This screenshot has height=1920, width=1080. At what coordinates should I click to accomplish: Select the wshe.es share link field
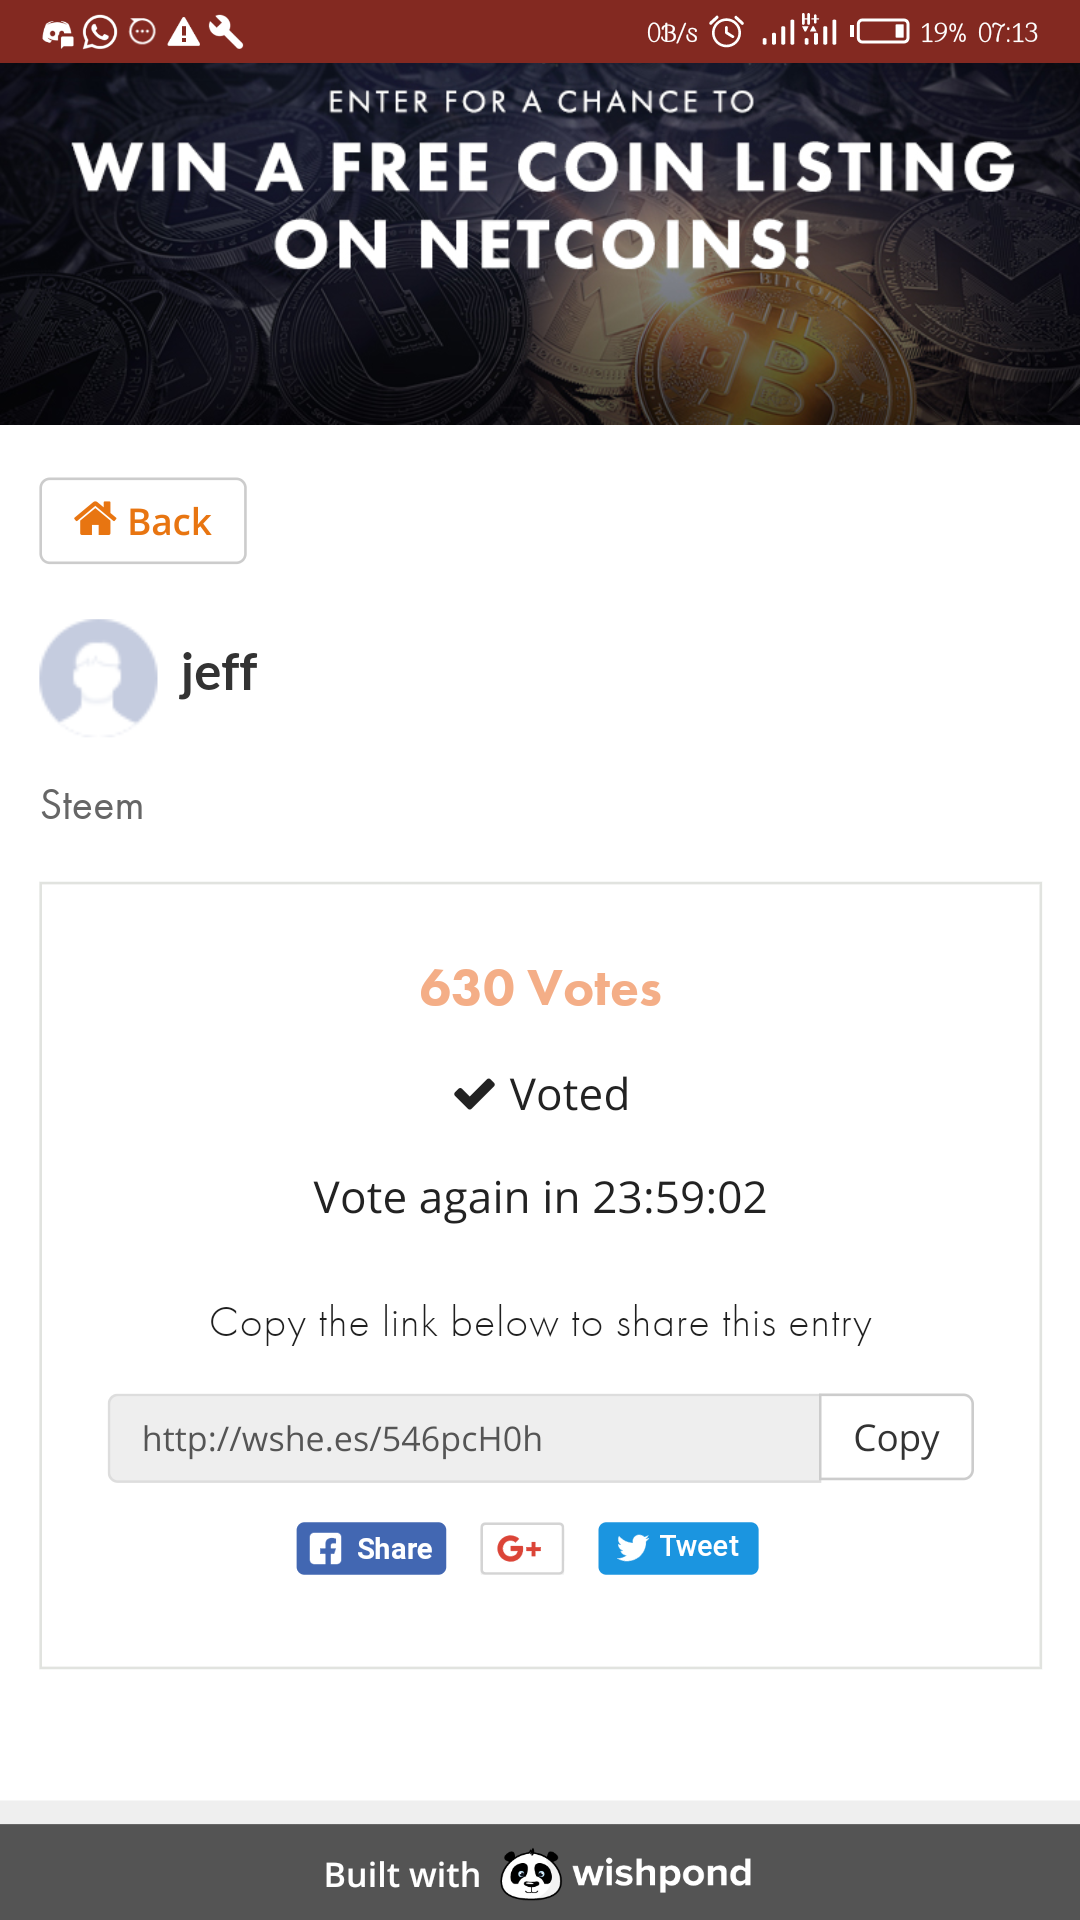tap(464, 1438)
